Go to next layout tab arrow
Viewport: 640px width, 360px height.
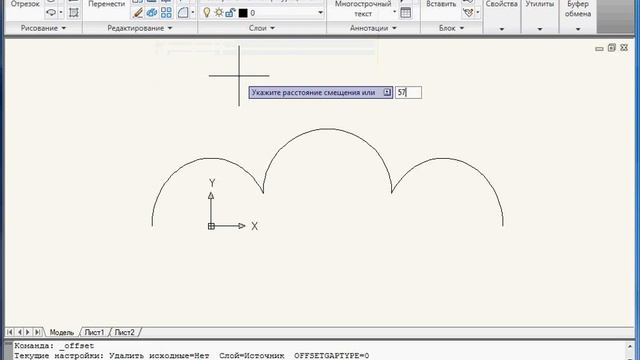(28, 332)
